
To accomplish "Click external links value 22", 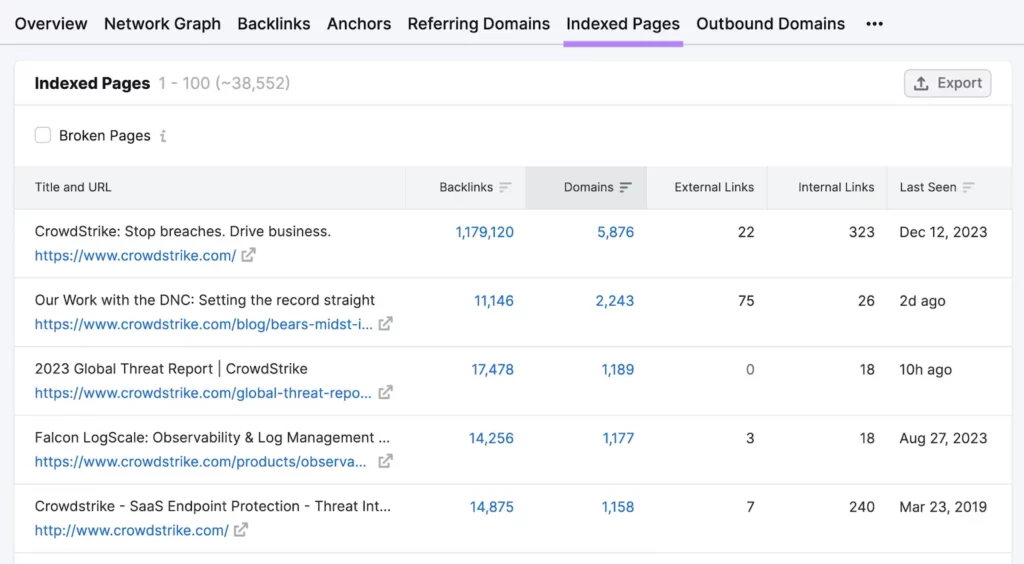I will tap(746, 232).
